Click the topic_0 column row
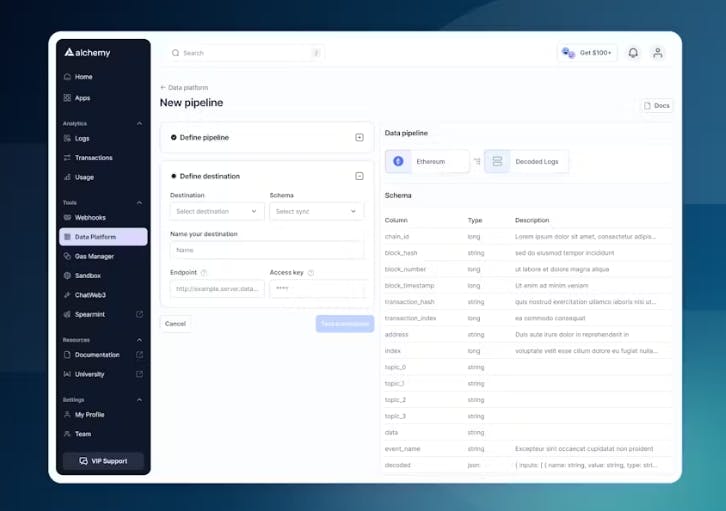This screenshot has height=511, width=726. [528, 367]
